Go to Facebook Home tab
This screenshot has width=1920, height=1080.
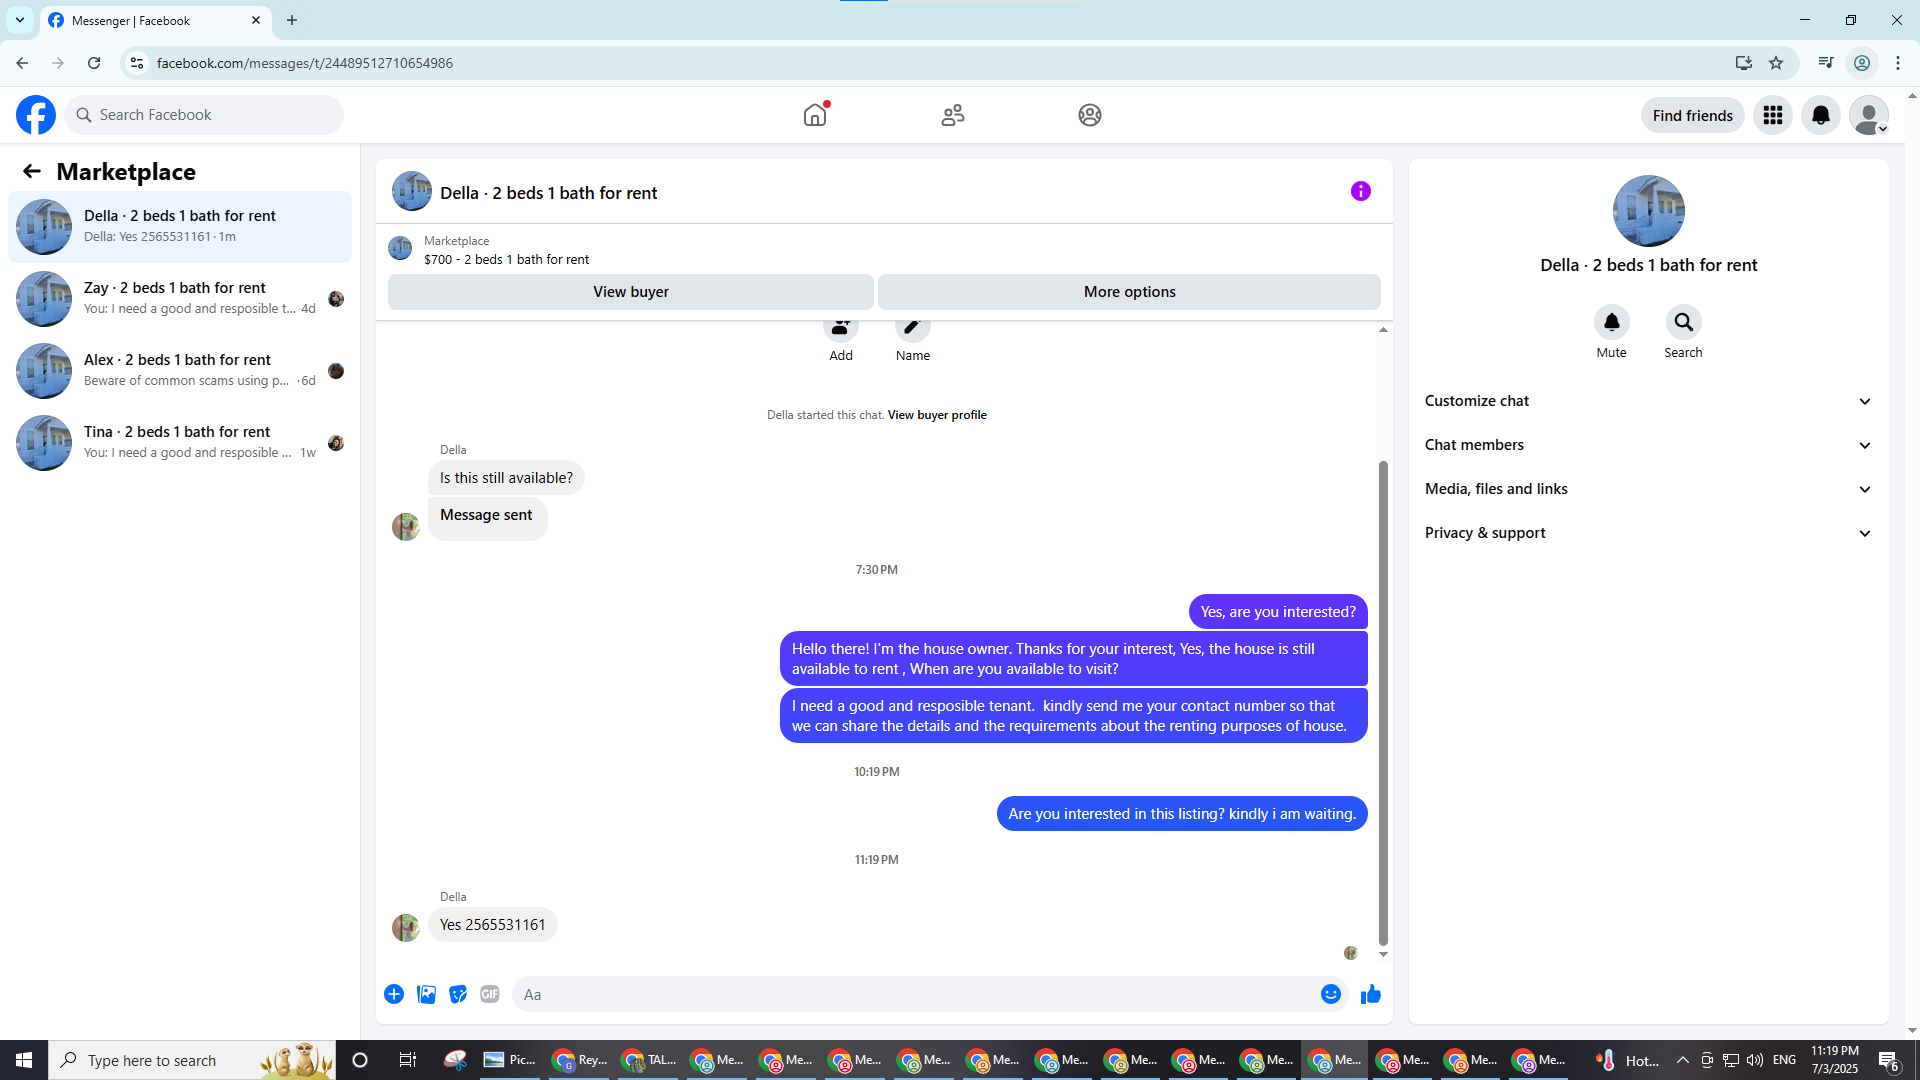click(x=815, y=115)
